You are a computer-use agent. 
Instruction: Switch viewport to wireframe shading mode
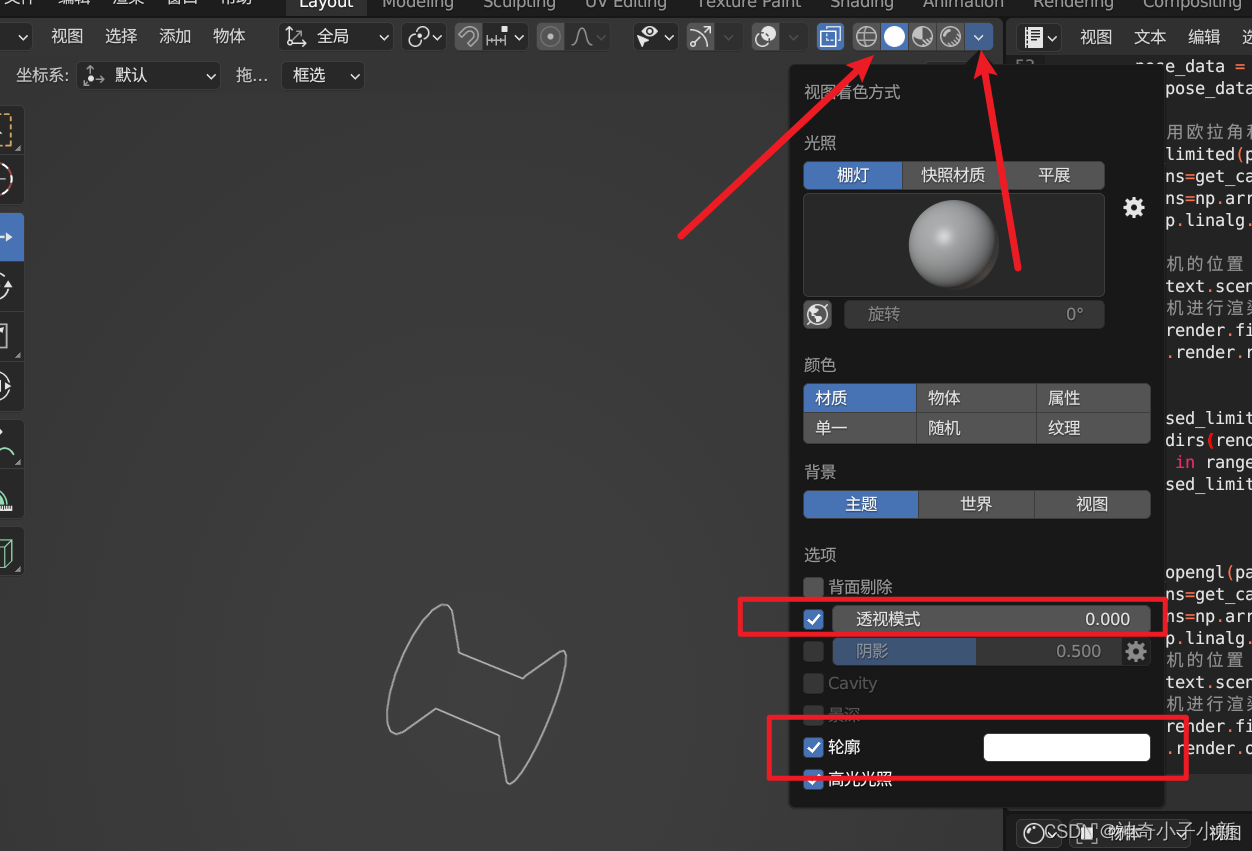tap(866, 36)
